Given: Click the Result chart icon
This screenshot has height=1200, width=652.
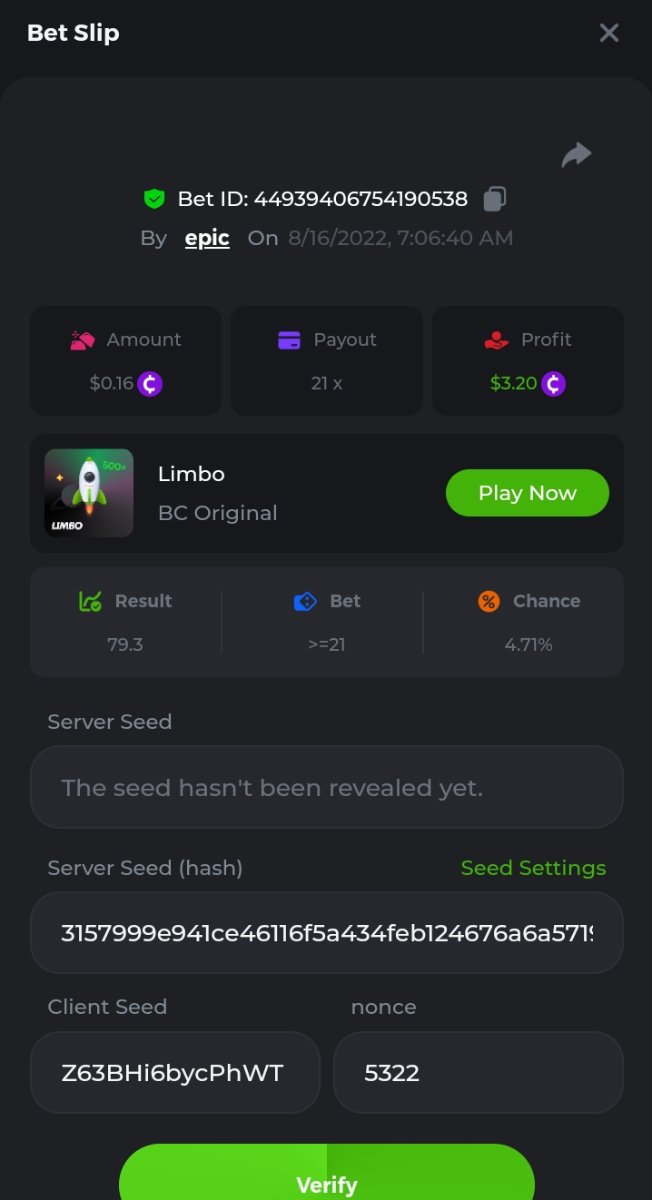Looking at the screenshot, I should (90, 601).
